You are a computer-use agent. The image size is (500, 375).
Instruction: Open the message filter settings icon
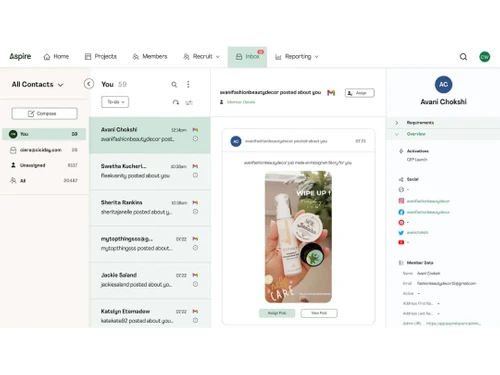(189, 103)
